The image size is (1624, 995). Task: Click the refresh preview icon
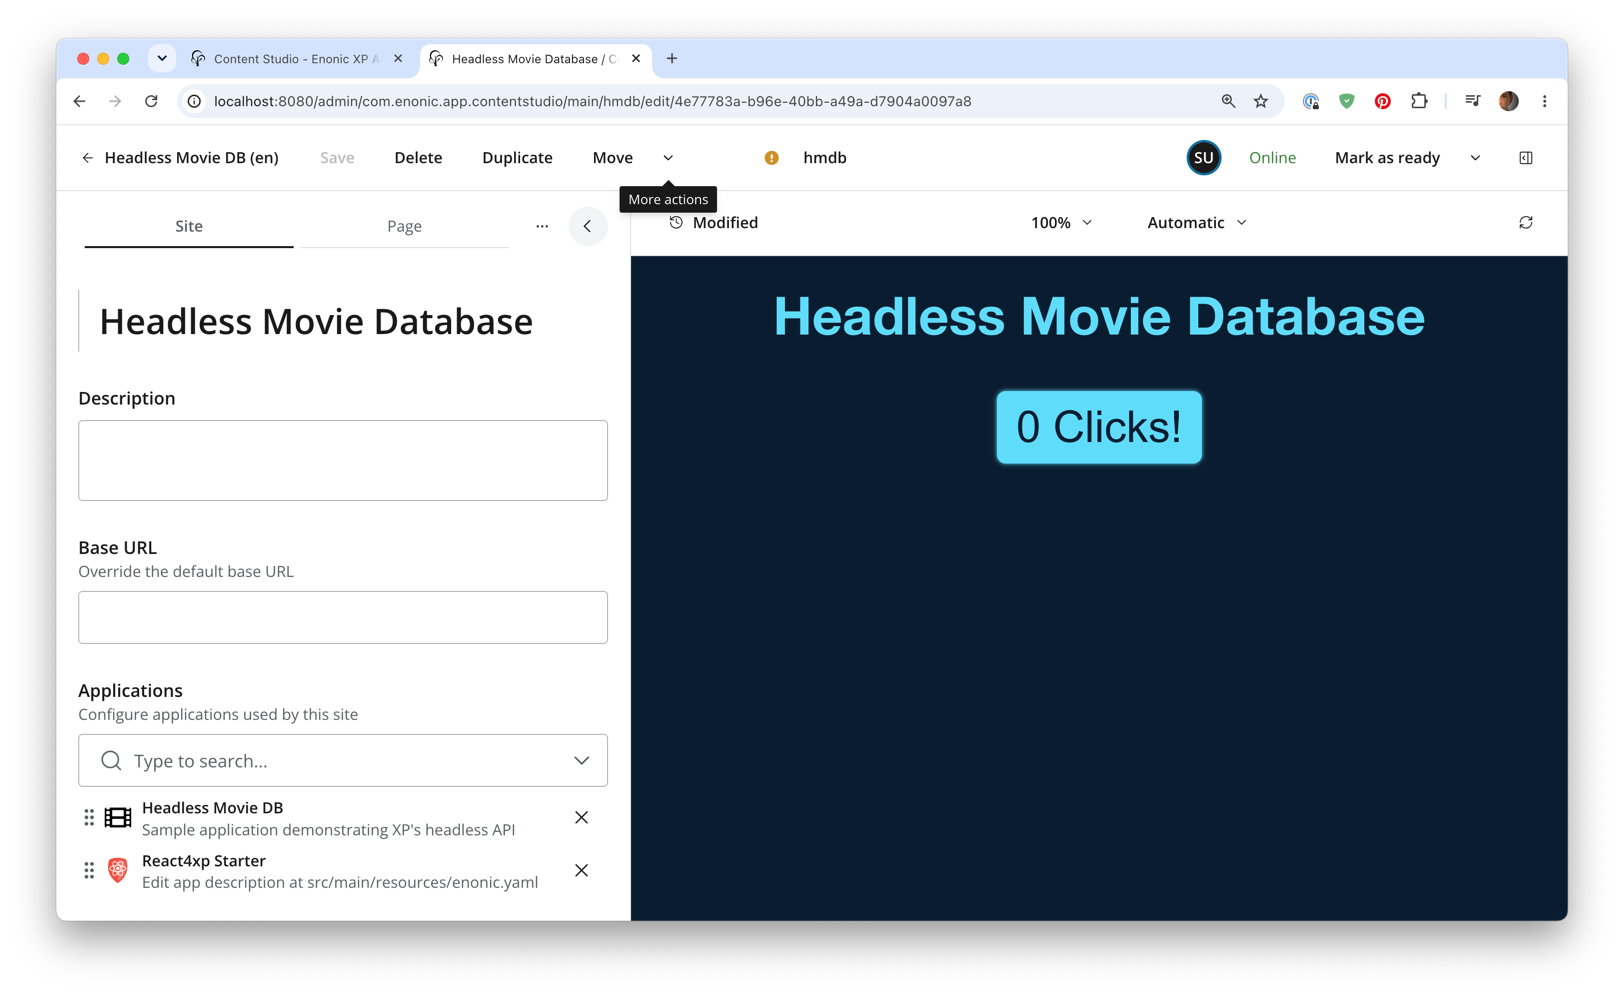click(x=1525, y=223)
